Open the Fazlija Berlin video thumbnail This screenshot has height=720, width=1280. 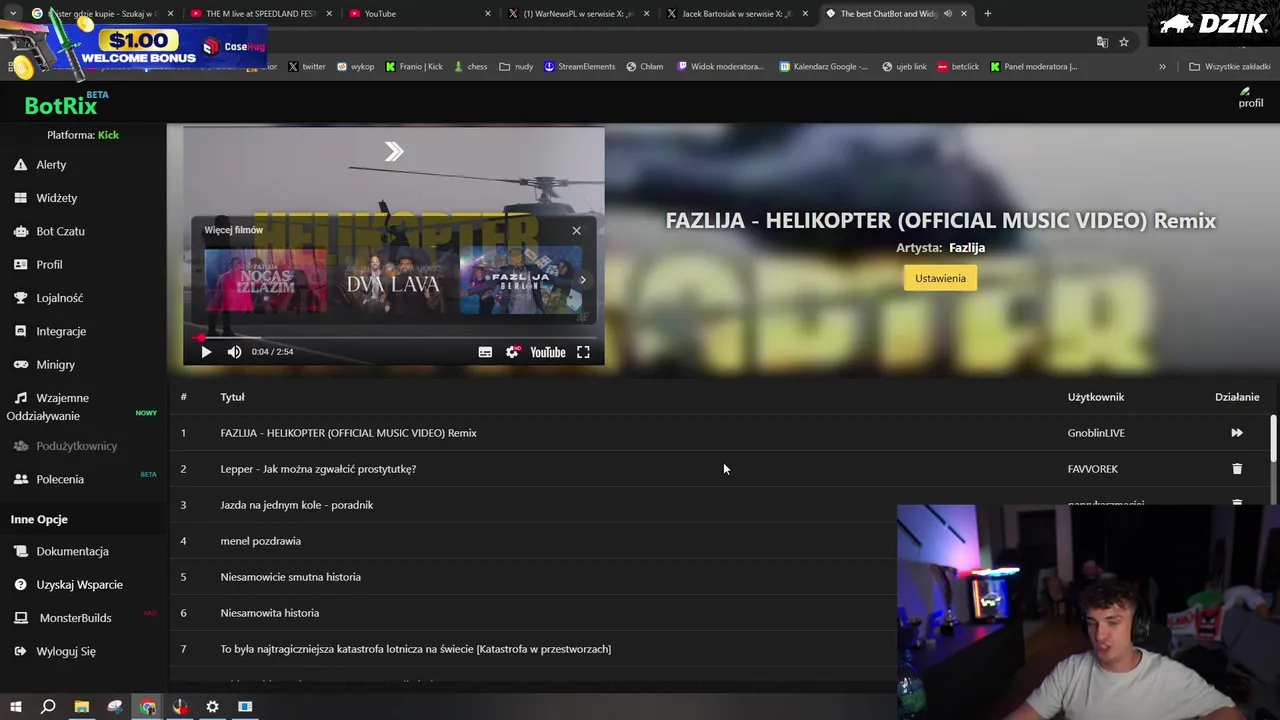521,281
